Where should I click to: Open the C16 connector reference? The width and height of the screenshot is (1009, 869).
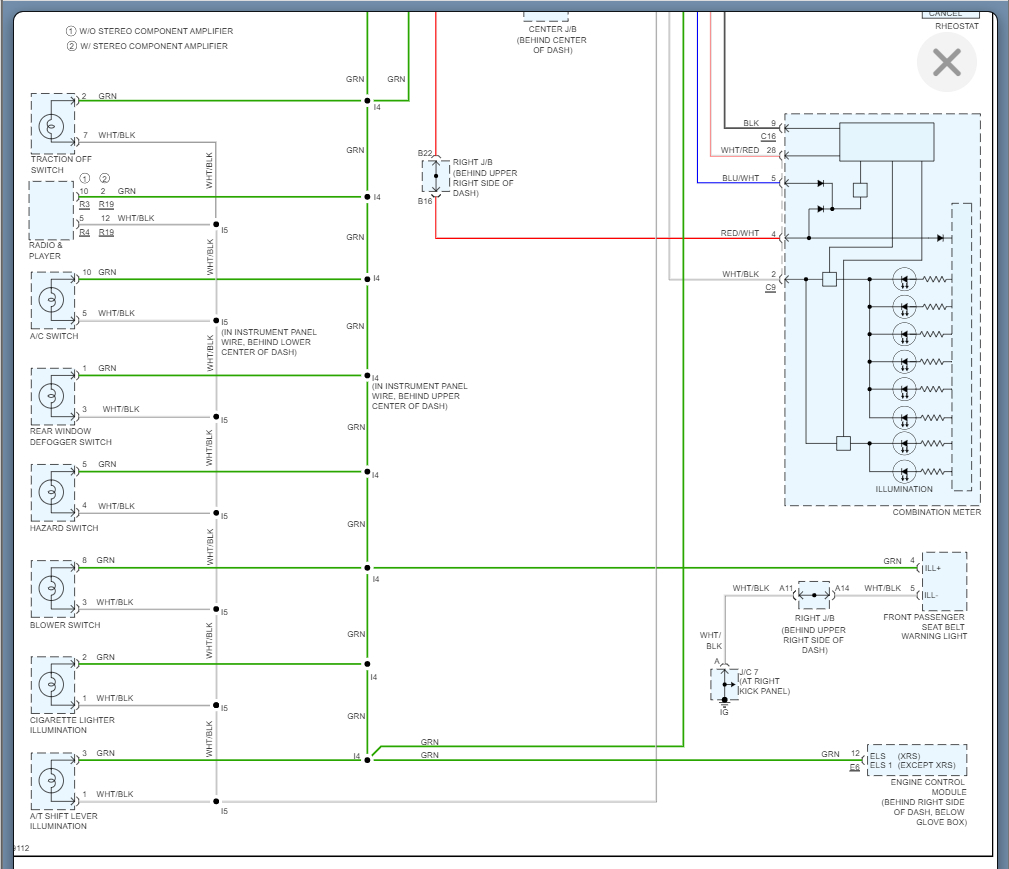pyautogui.click(x=768, y=136)
